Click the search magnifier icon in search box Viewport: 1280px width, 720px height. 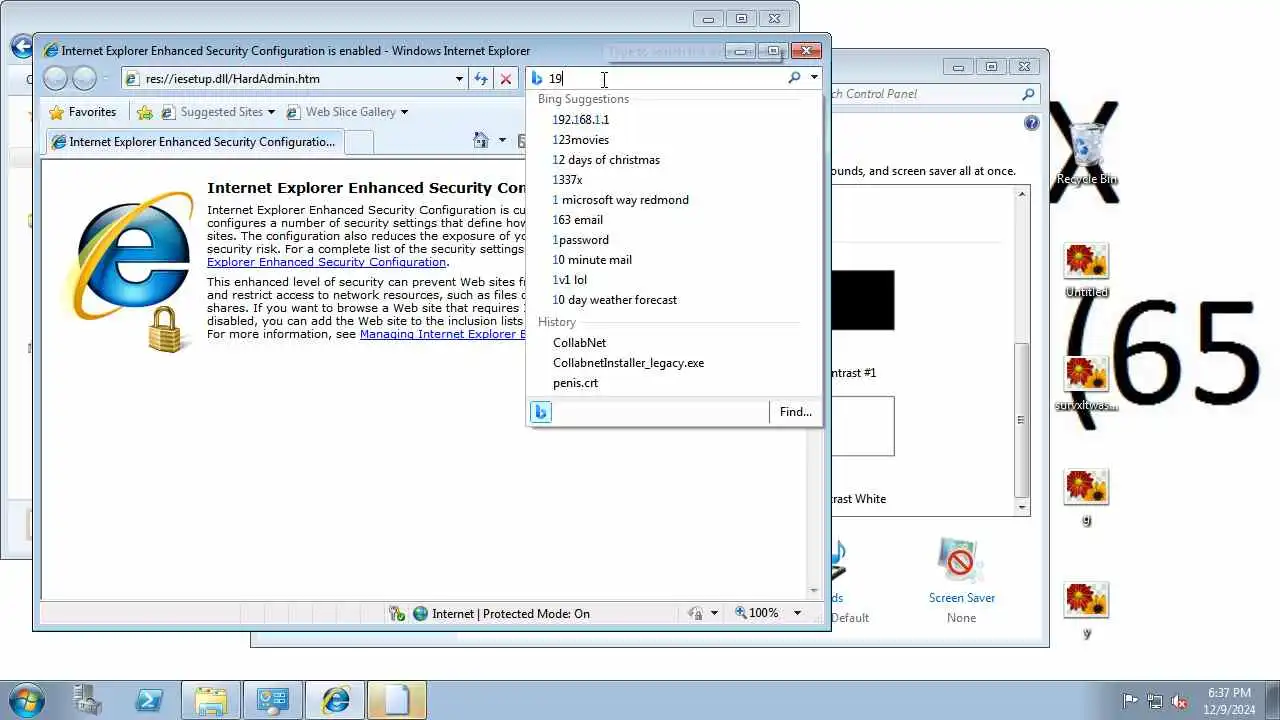click(x=794, y=77)
